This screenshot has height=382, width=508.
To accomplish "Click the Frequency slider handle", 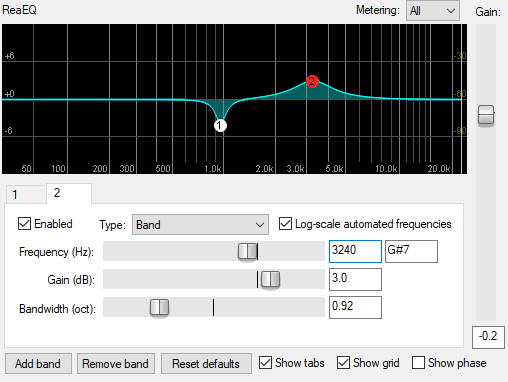I will coord(247,251).
